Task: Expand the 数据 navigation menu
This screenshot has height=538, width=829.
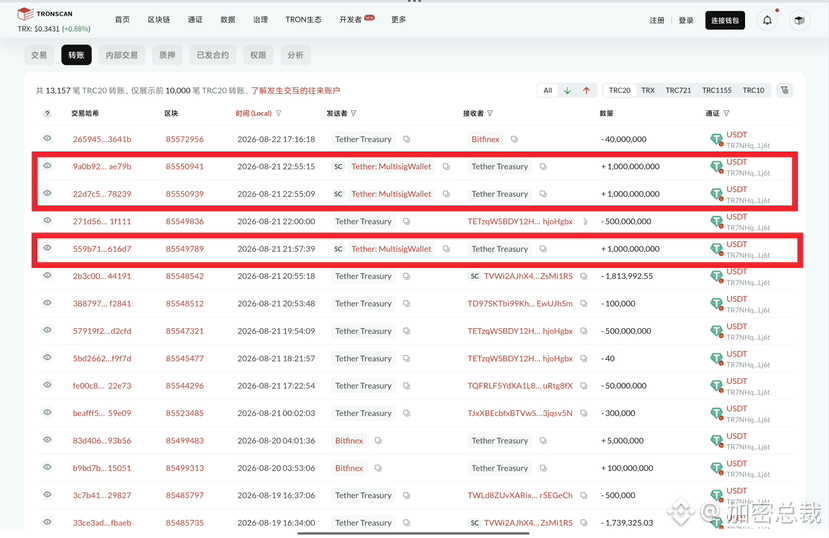Action: (228, 20)
